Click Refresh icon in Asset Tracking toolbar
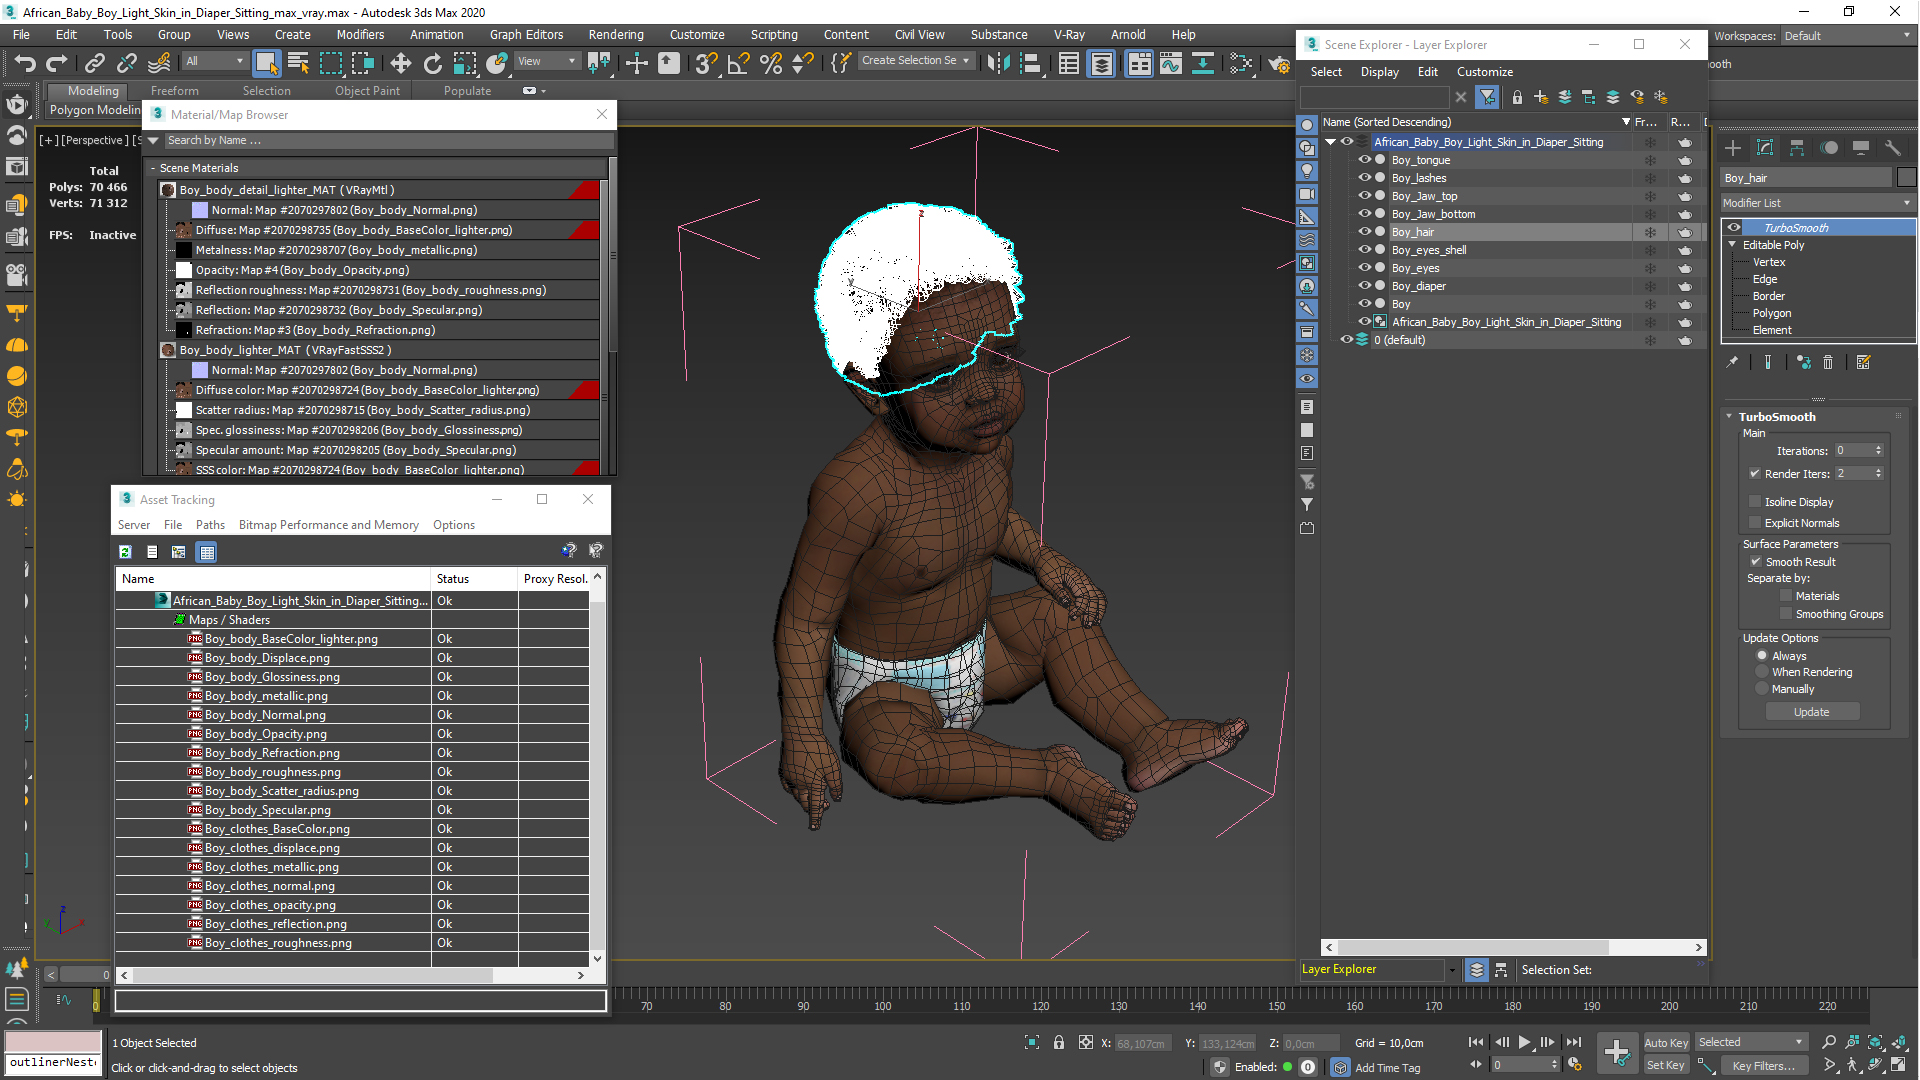Viewport: 1920px width, 1080px height. [x=125, y=552]
